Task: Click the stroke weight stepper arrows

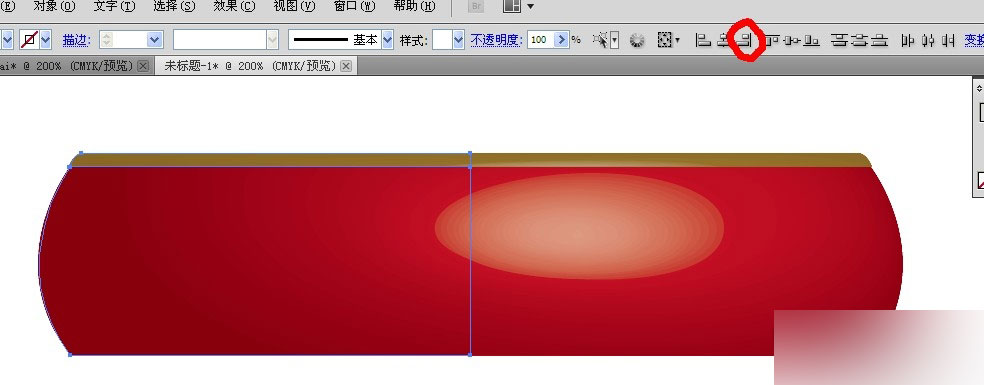Action: click(x=107, y=40)
